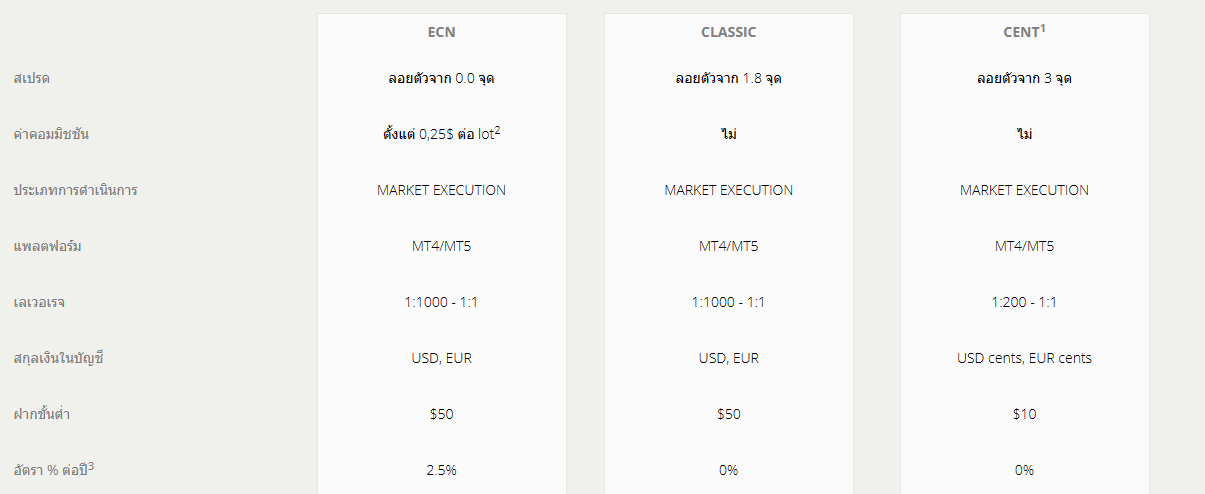Click the $10 minimum deposit value
The image size is (1205, 494).
[1024, 414]
